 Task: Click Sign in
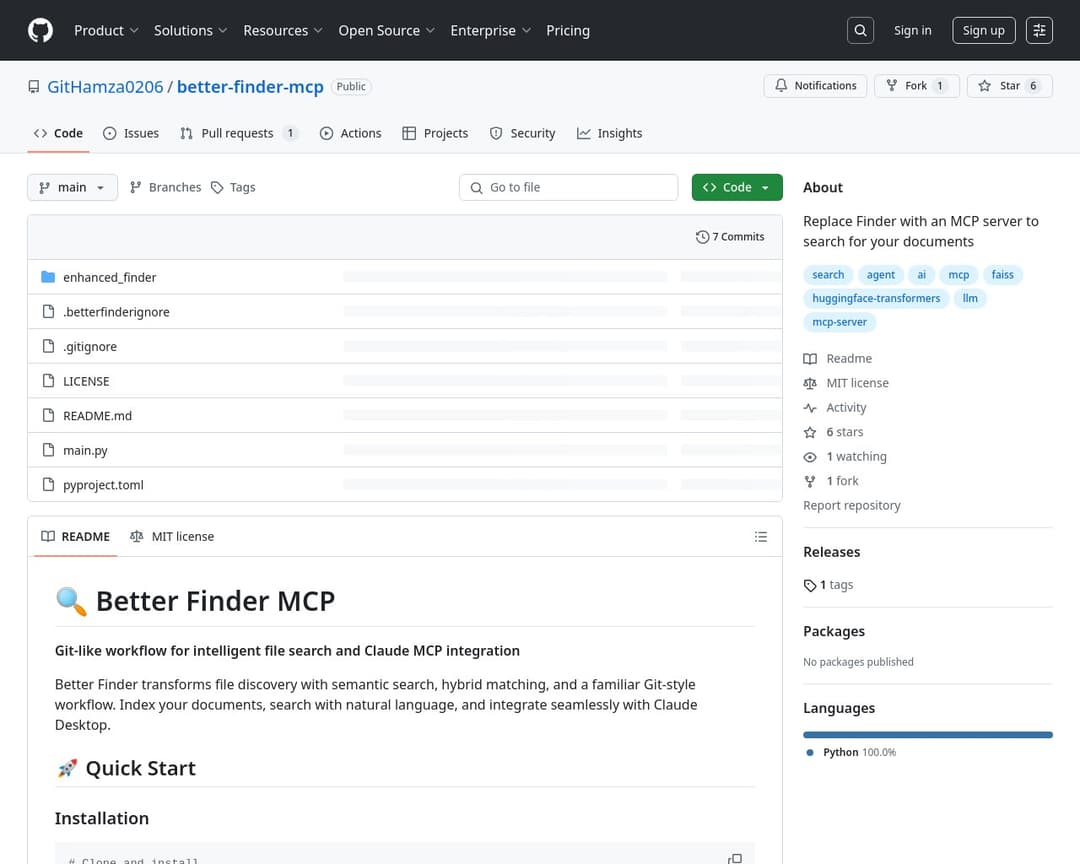913,30
